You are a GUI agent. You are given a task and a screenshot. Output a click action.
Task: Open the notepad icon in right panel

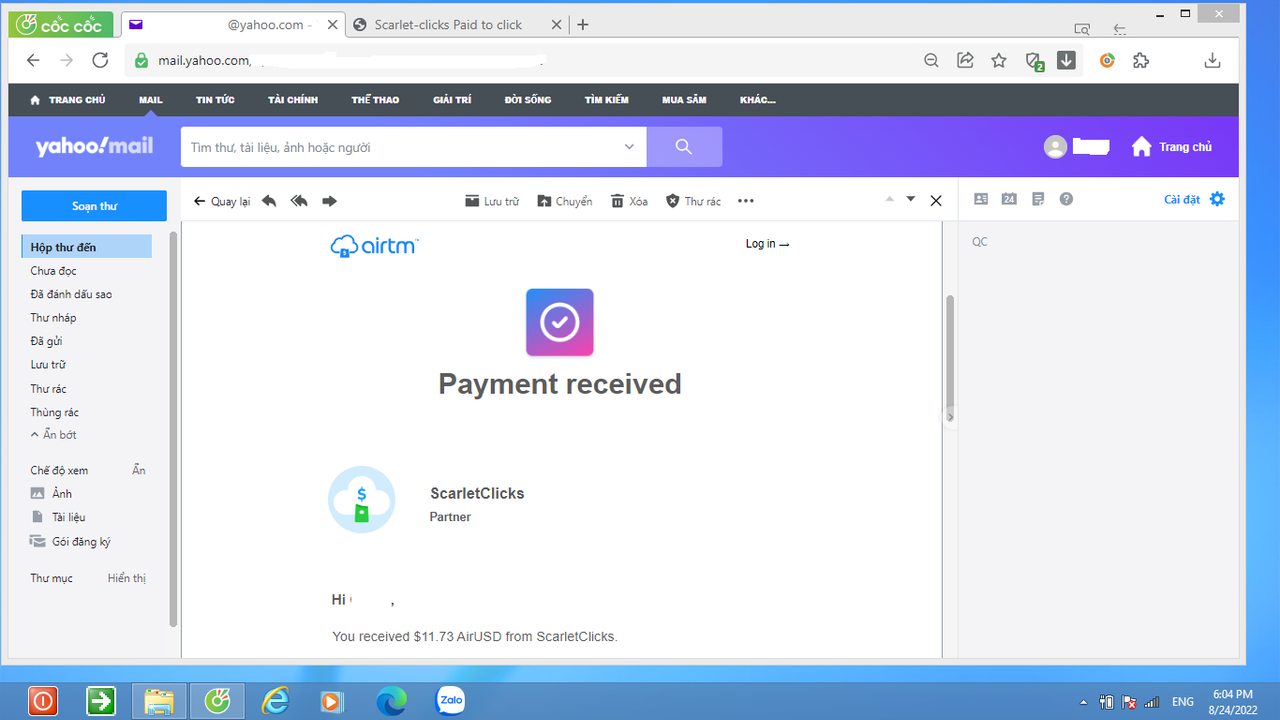point(1038,199)
